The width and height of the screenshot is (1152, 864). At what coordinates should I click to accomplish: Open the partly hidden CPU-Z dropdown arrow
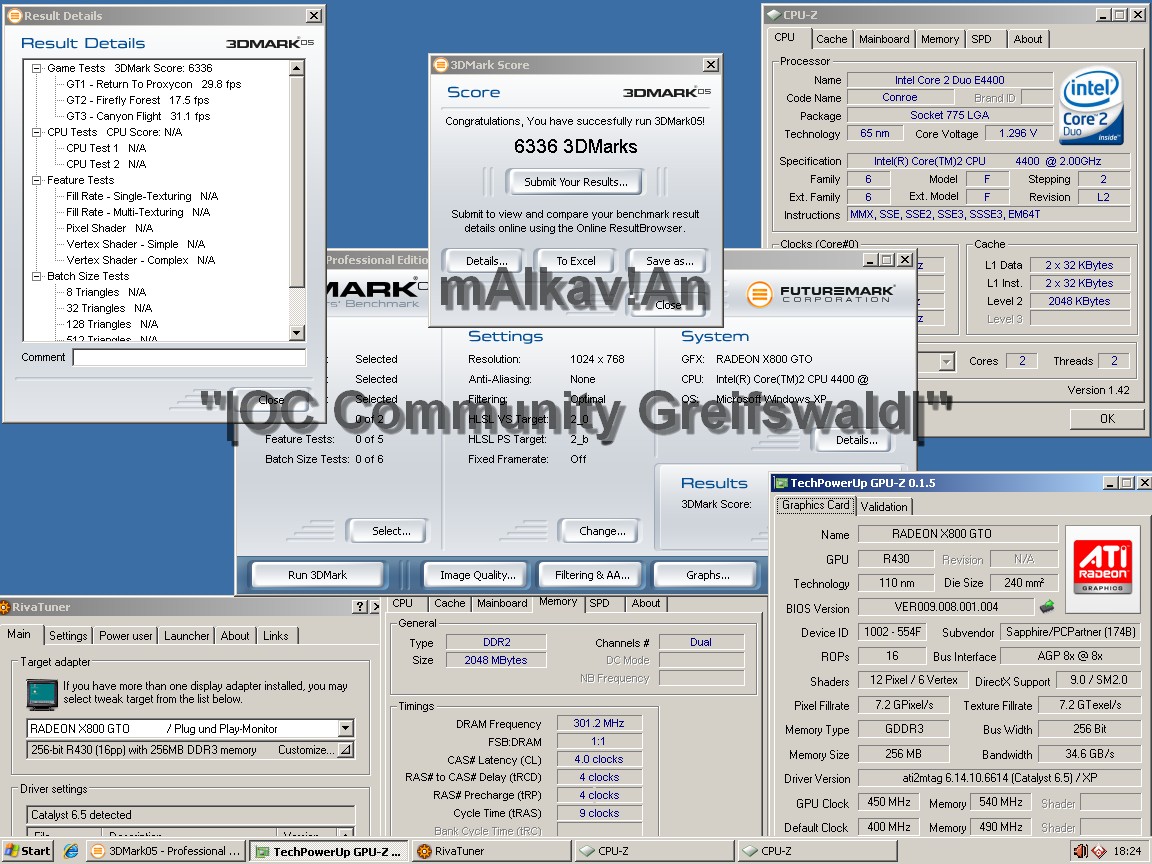pos(946,361)
